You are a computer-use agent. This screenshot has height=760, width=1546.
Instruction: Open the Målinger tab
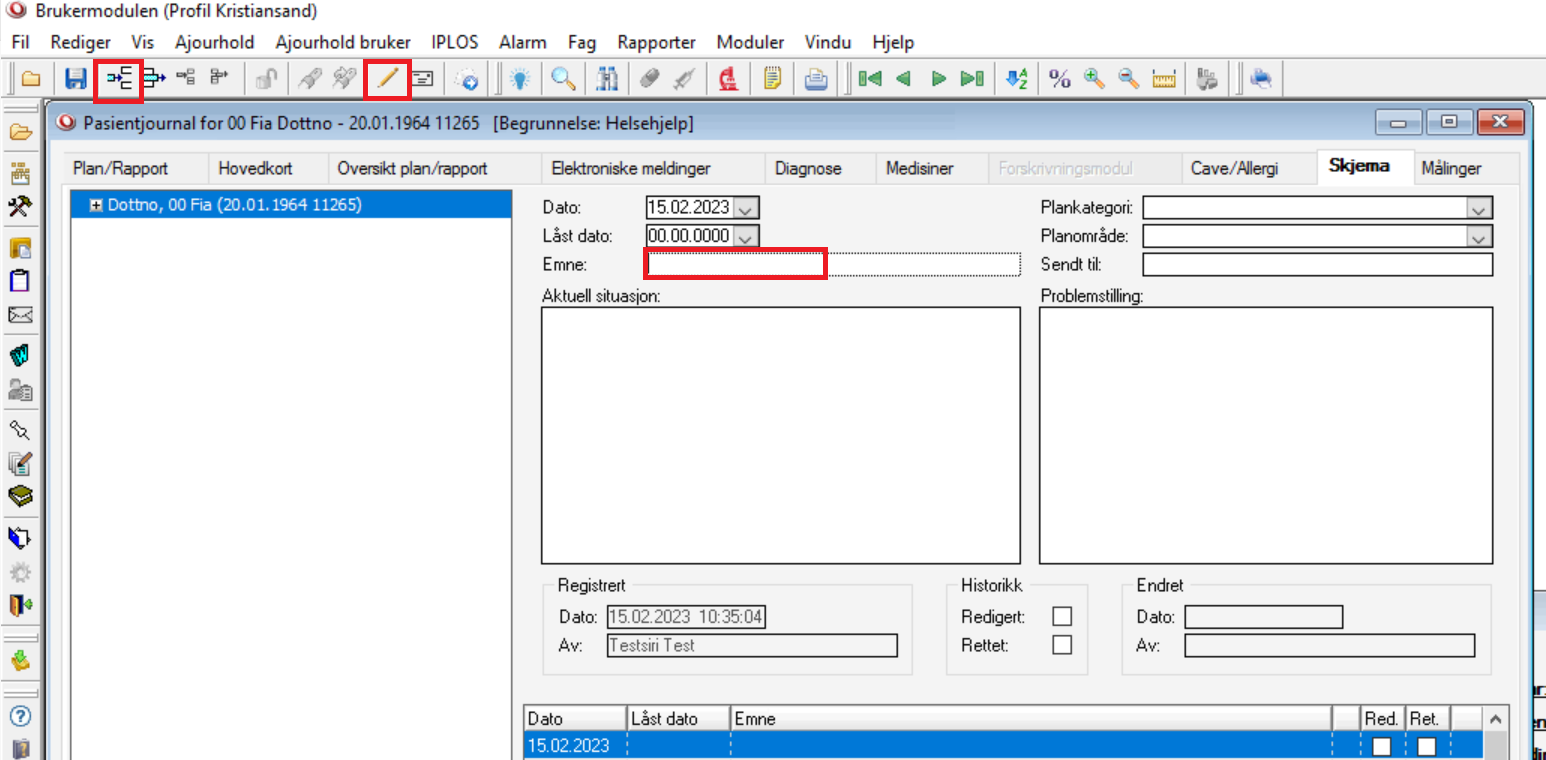[1452, 168]
